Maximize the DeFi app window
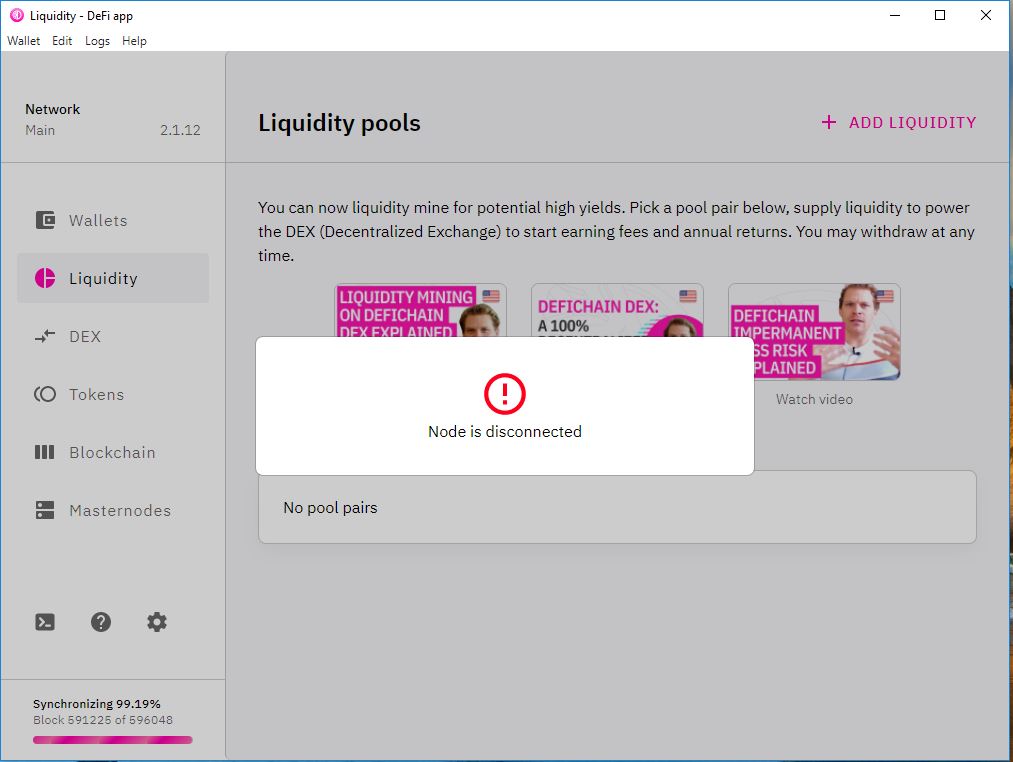The width and height of the screenshot is (1013, 762). (940, 16)
